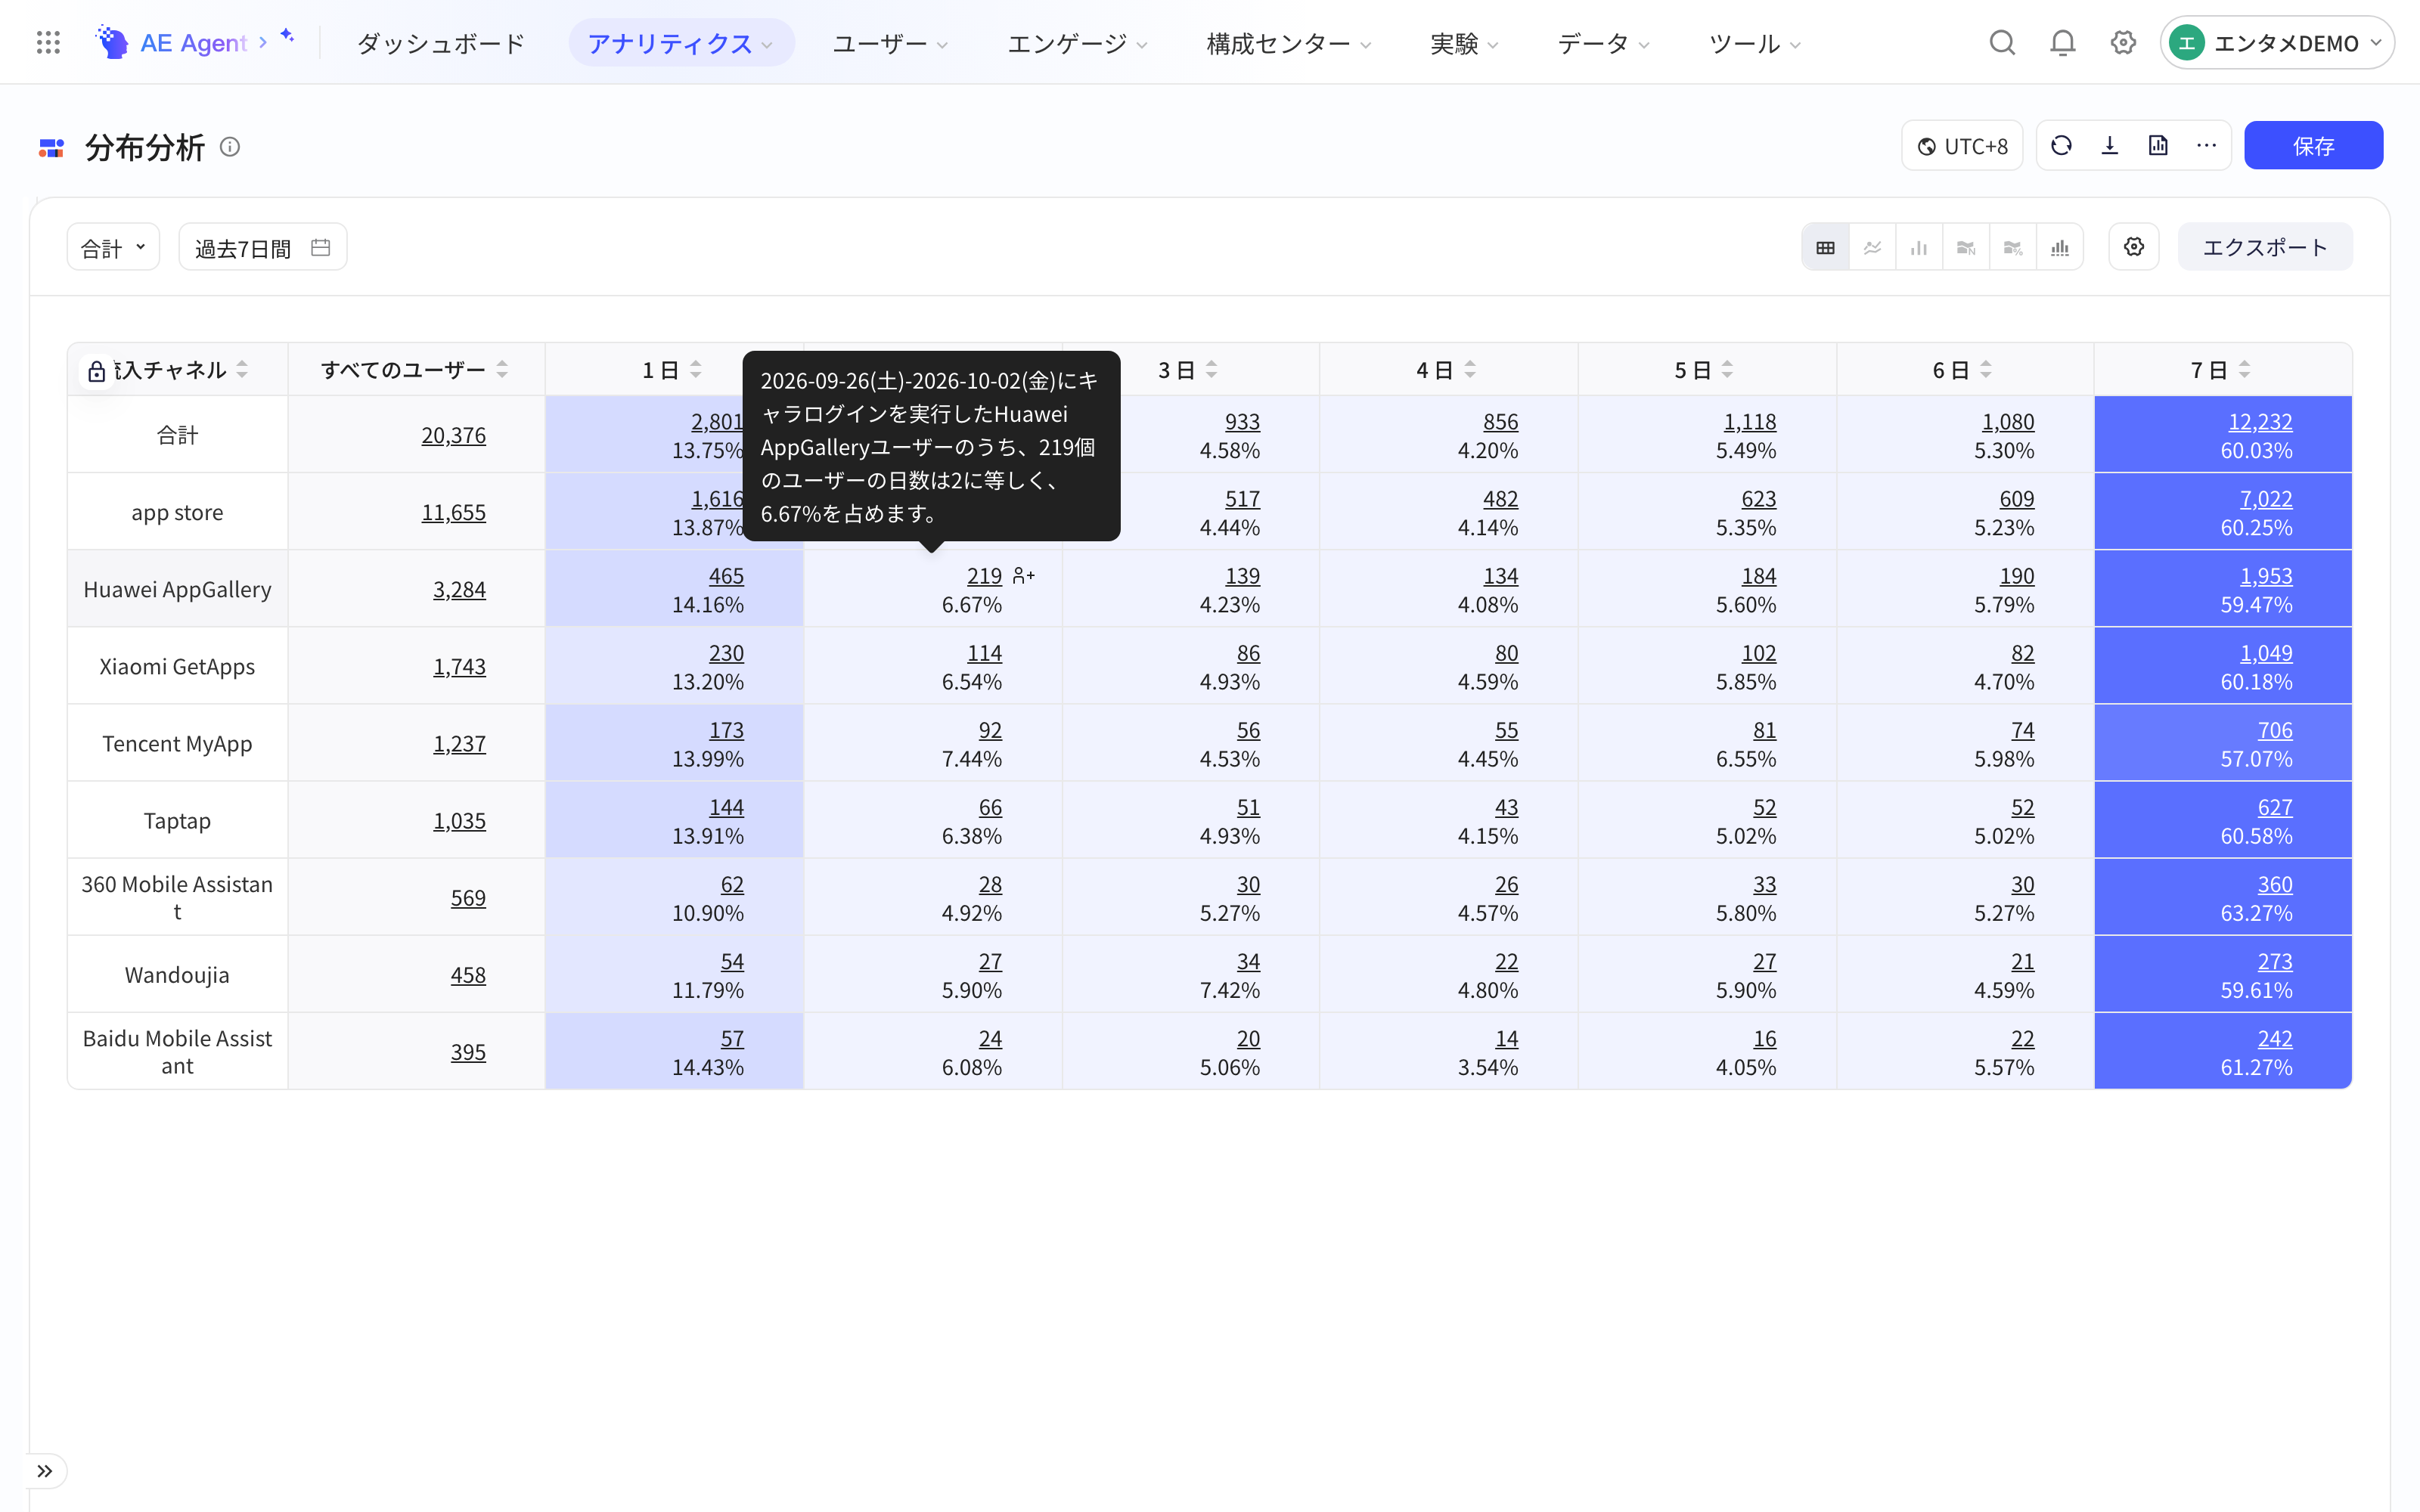
Task: Open the 合計 dropdown
Action: pos(113,247)
